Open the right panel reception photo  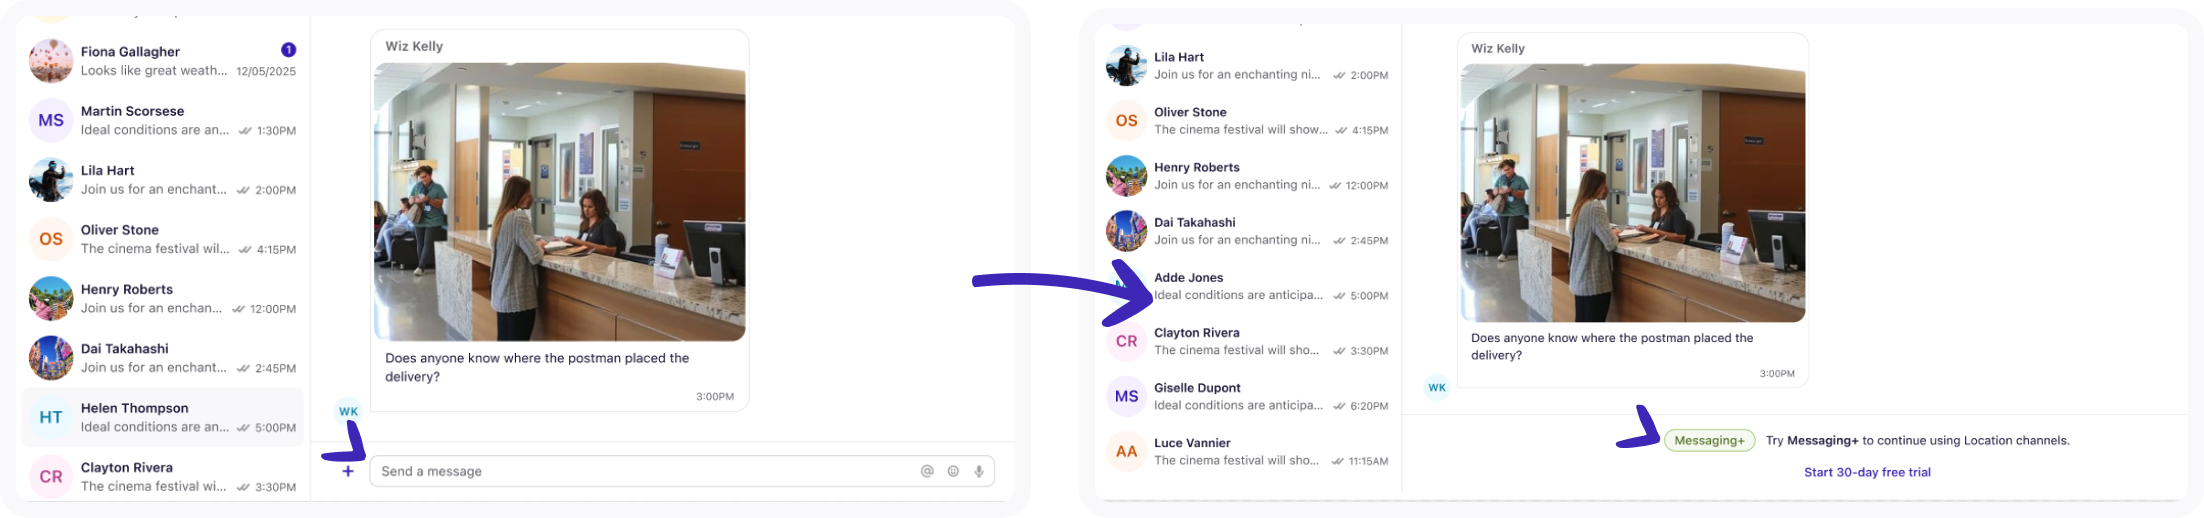[1633, 193]
